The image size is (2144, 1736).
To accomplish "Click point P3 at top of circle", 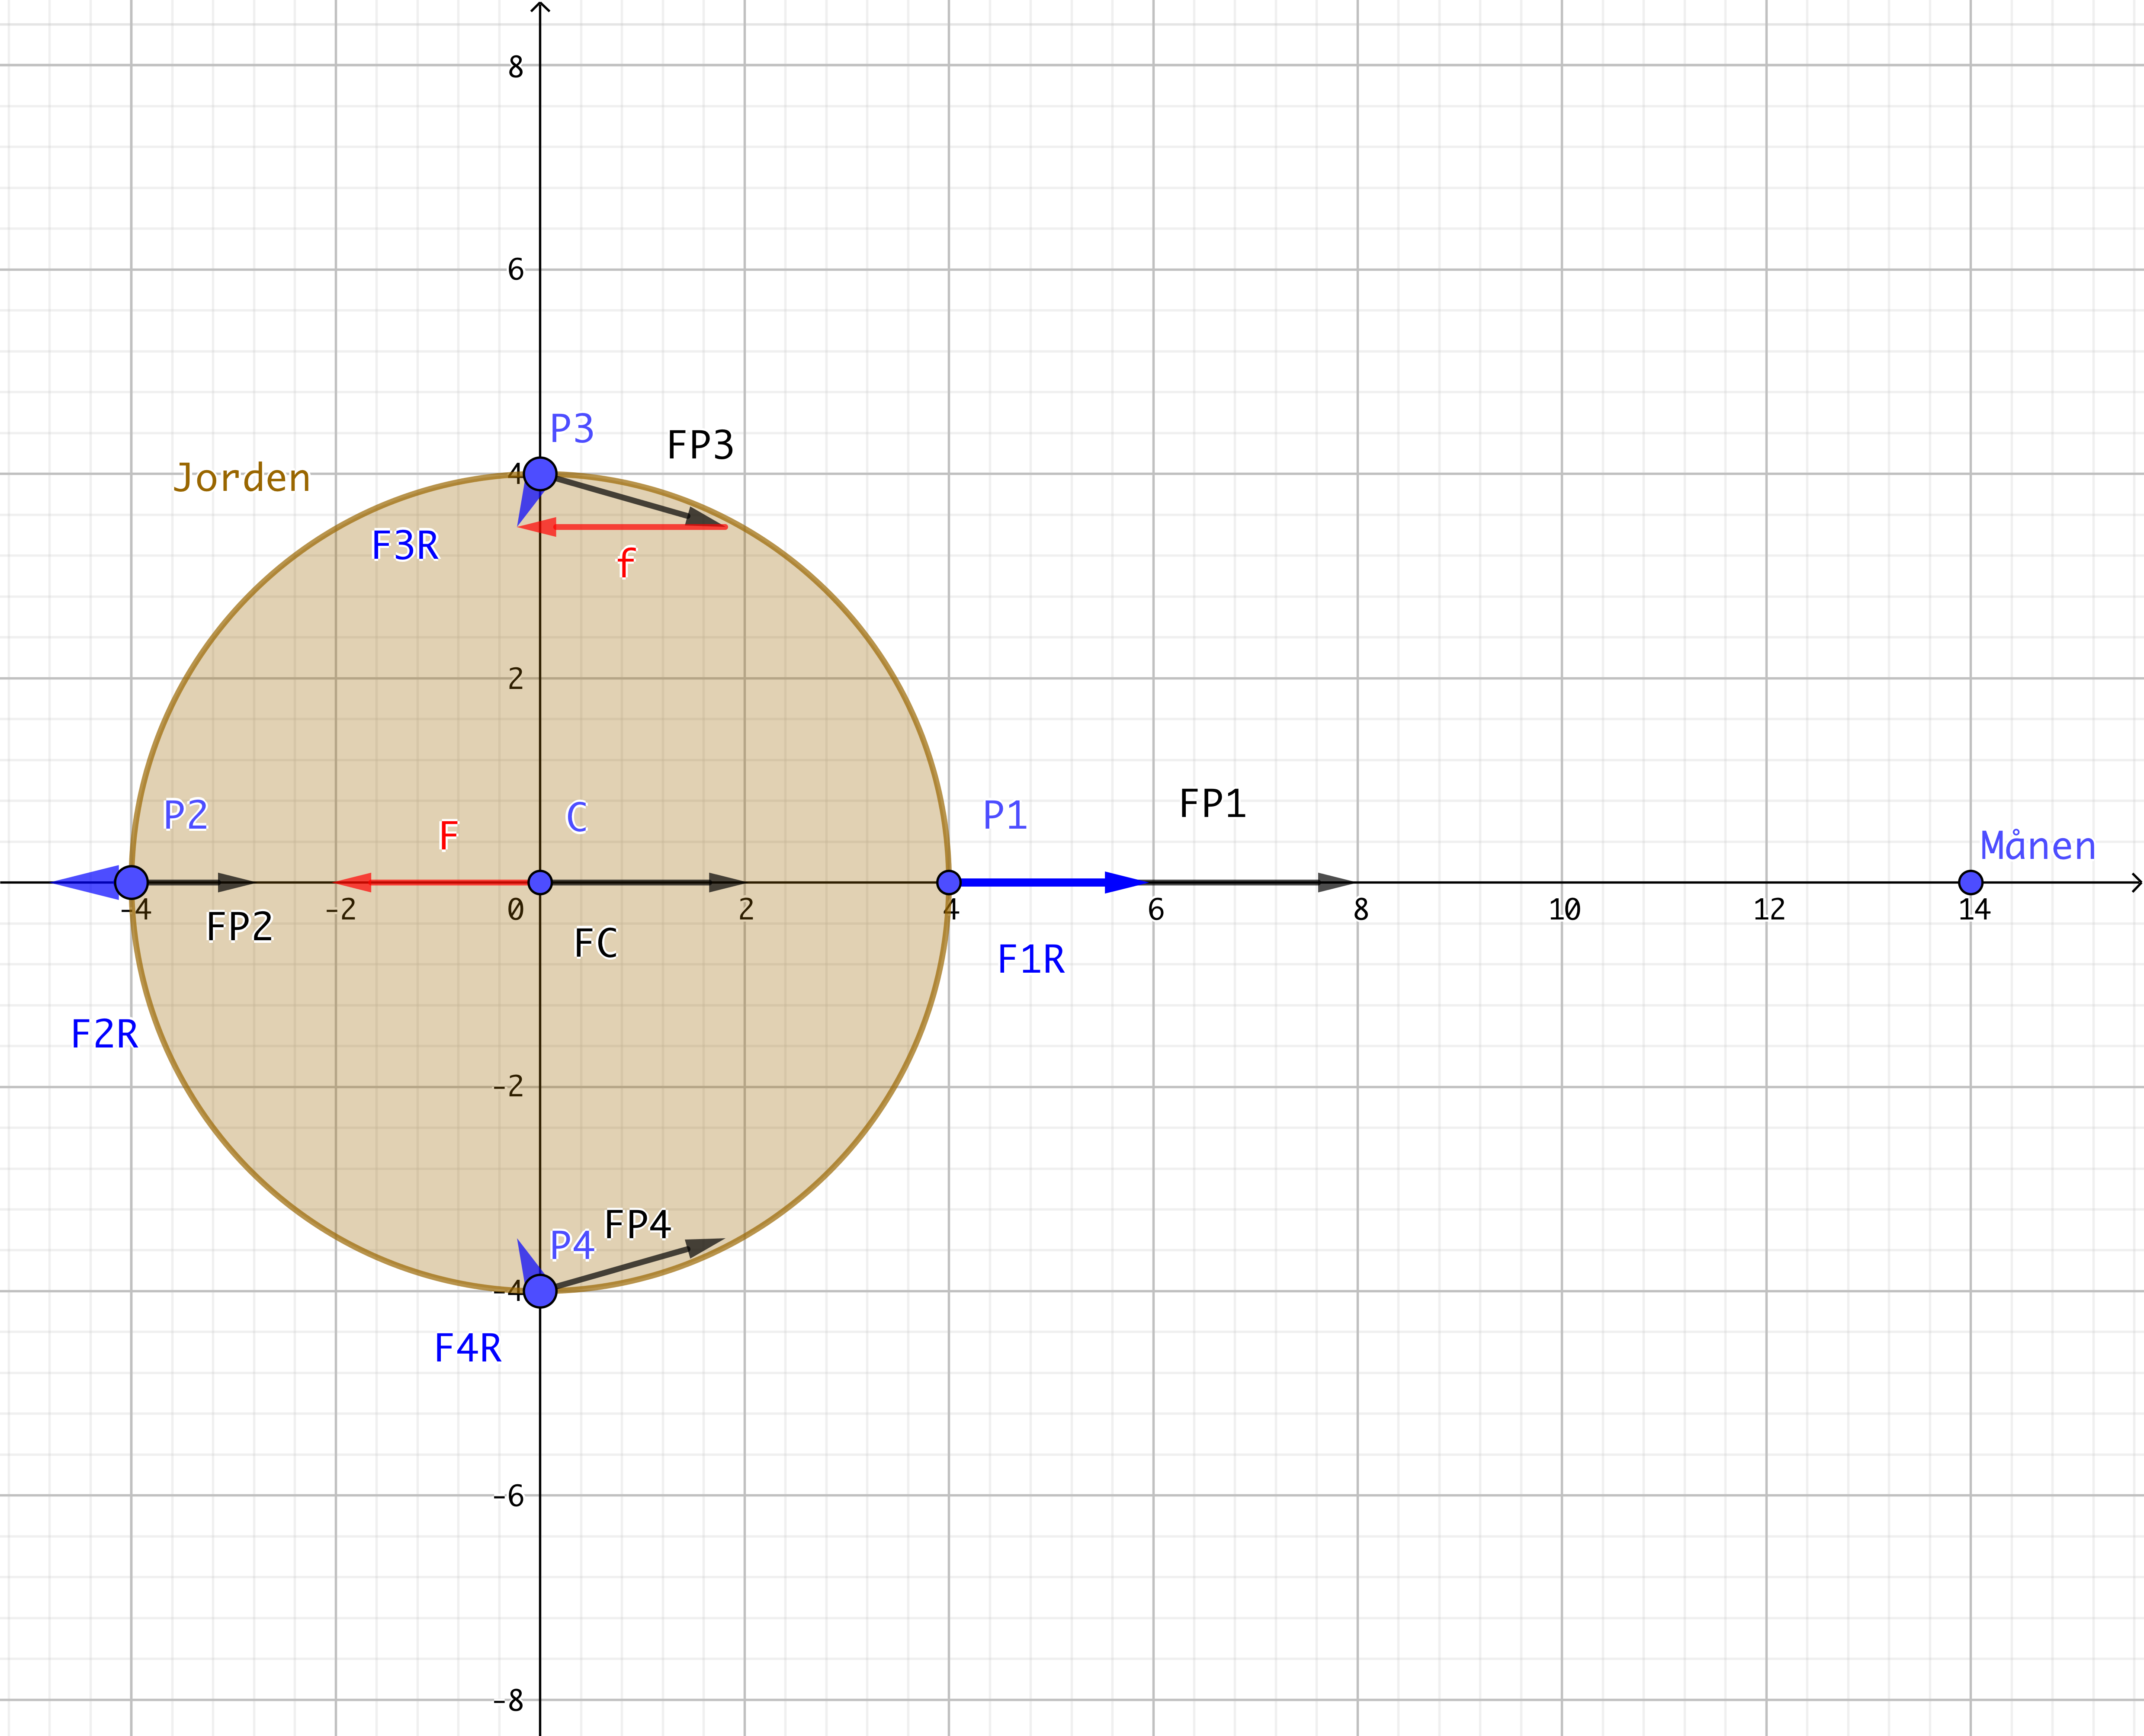I will point(540,474).
